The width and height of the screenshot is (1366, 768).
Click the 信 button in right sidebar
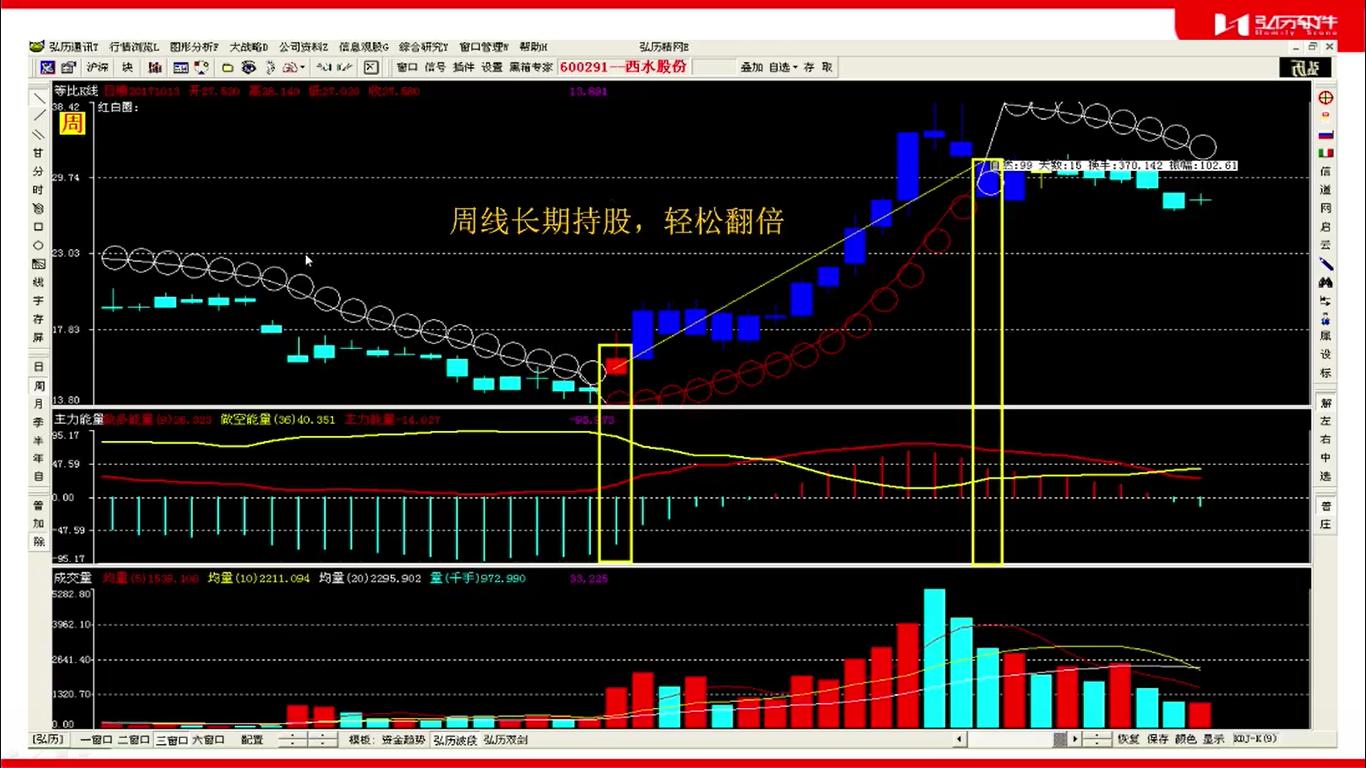pyautogui.click(x=1326, y=171)
